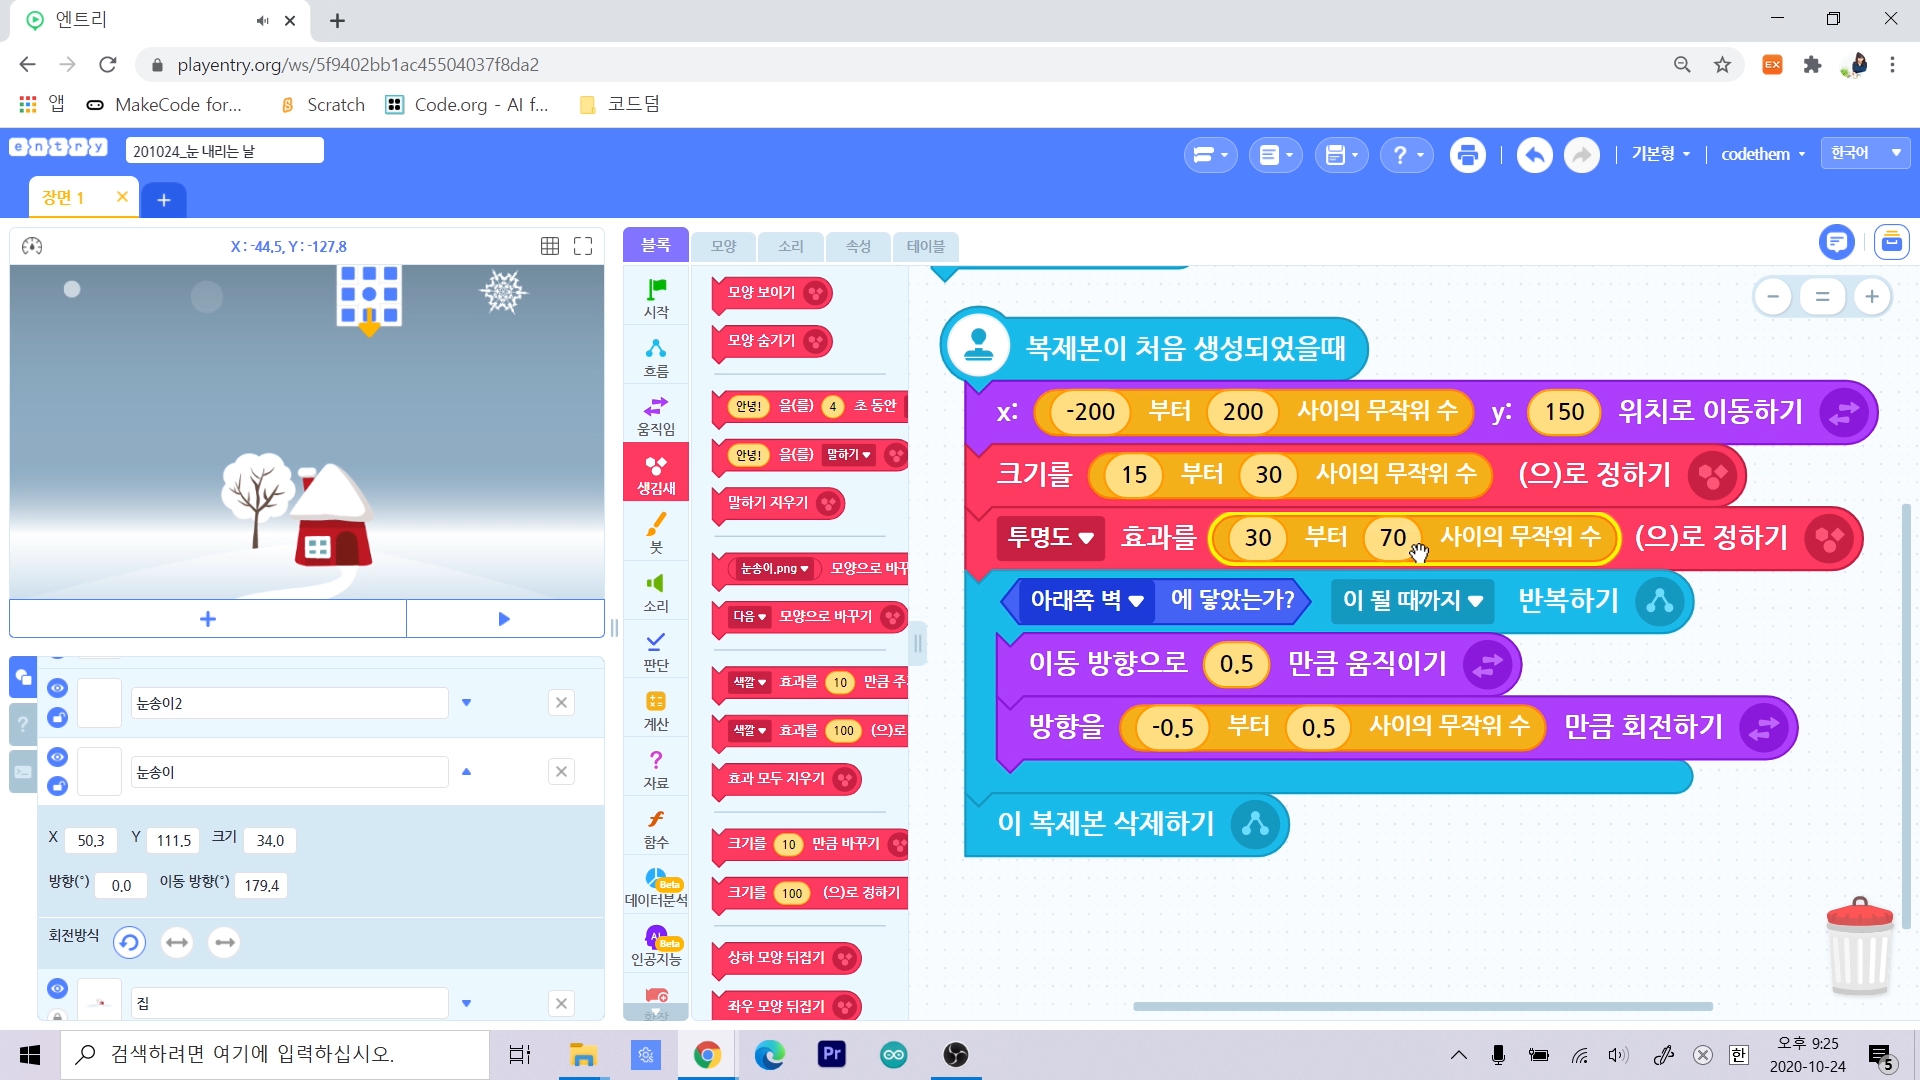Switch to the 소리 tab

point(790,246)
